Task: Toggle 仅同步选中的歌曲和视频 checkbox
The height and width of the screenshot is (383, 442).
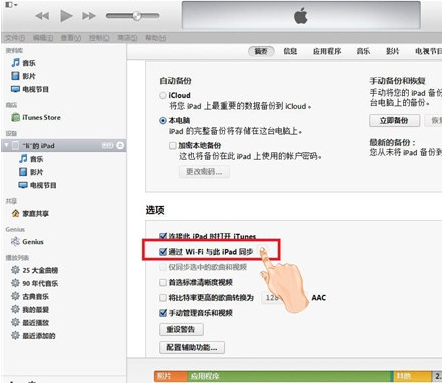Action: pos(163,267)
